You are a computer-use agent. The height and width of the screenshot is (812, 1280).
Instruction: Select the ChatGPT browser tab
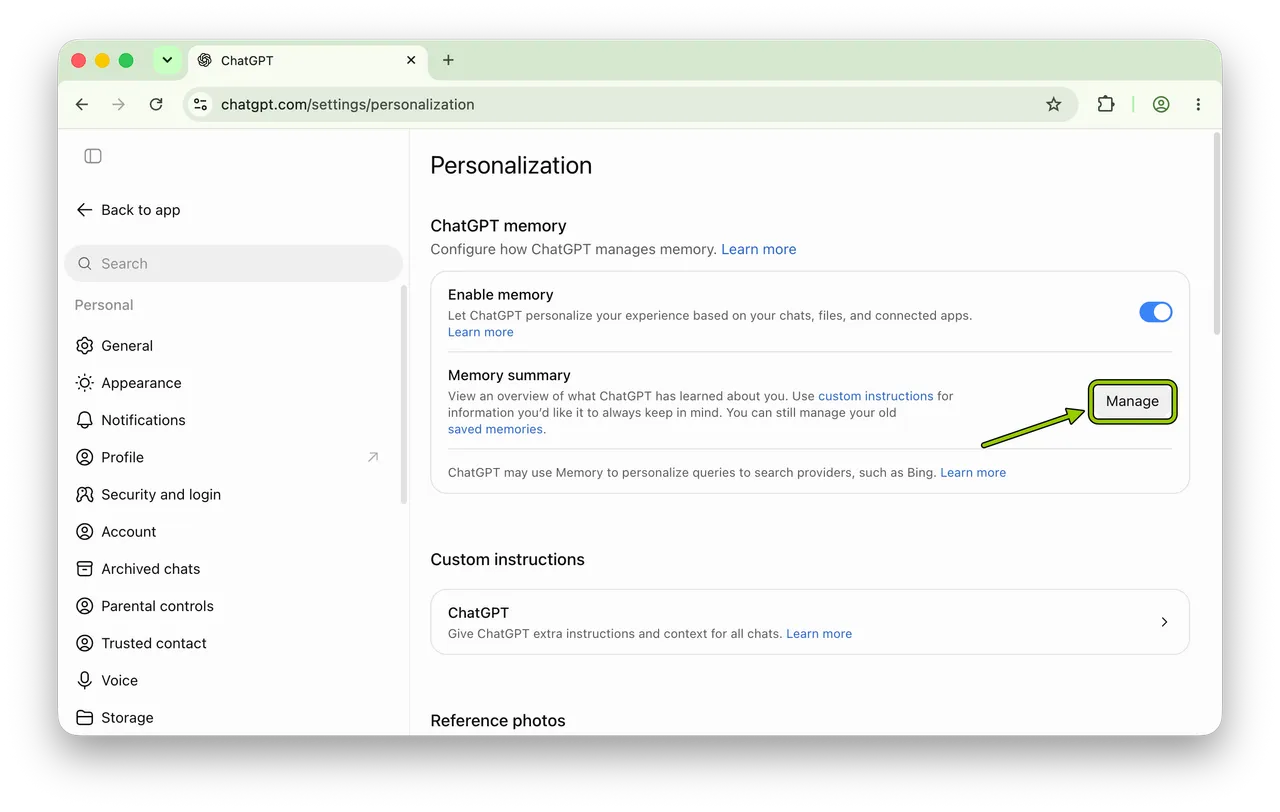[x=307, y=60]
